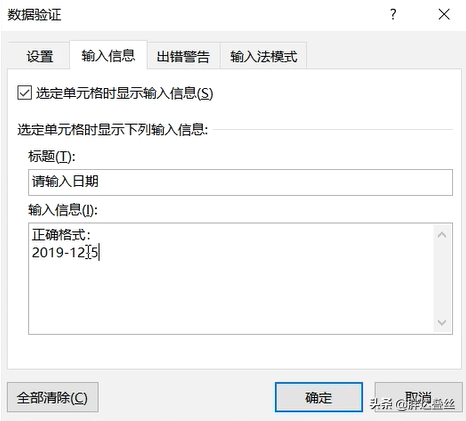Click the 正确格式: text line
This screenshot has width=466, height=421.
pos(61,235)
